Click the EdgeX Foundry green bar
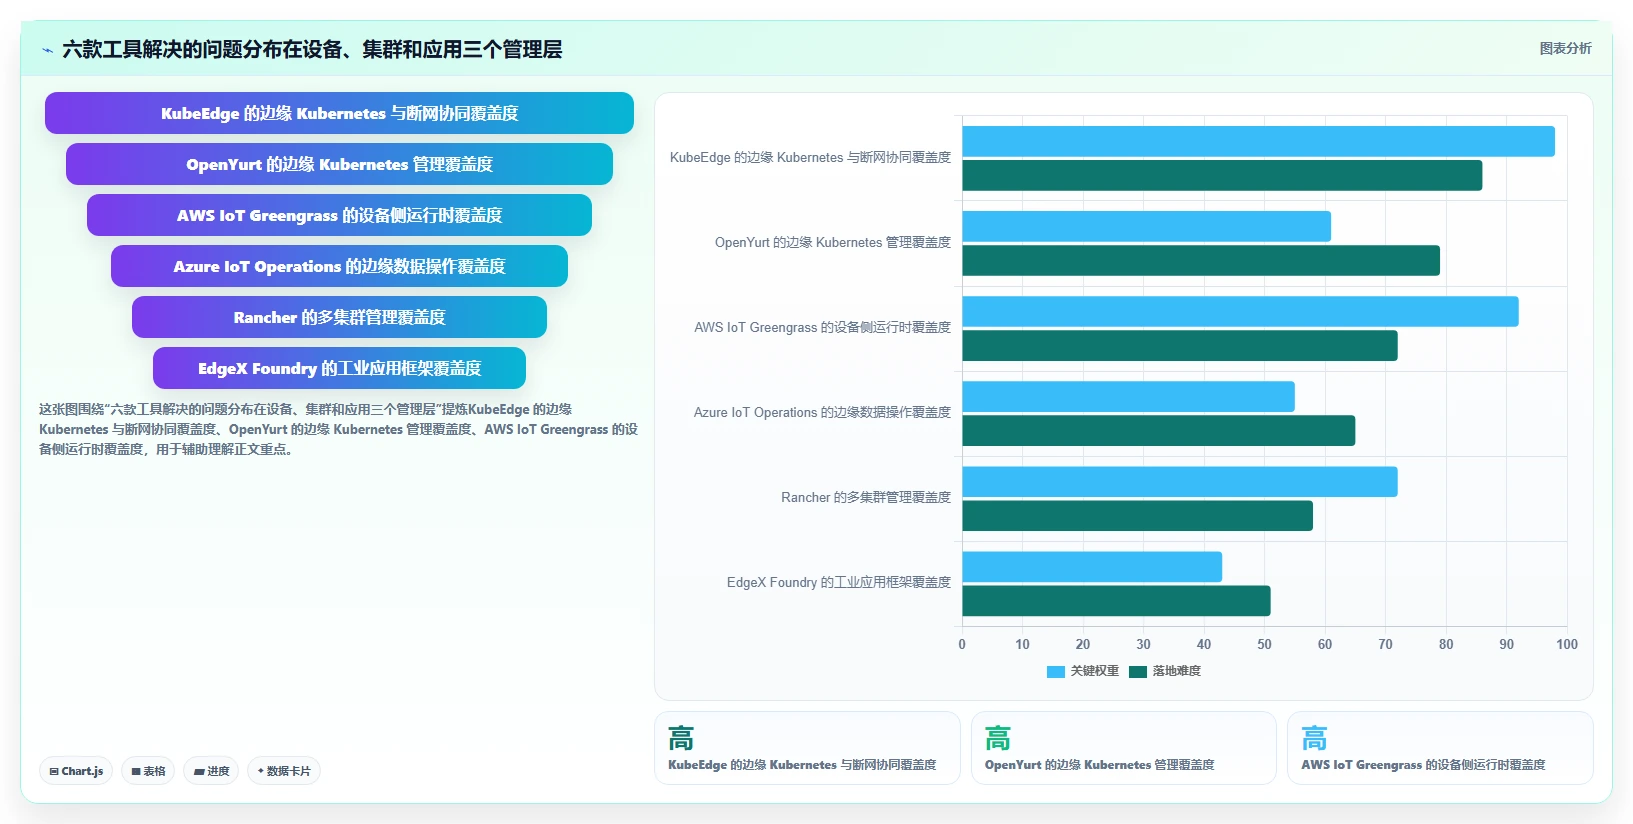This screenshot has width=1633, height=824. click(1116, 601)
